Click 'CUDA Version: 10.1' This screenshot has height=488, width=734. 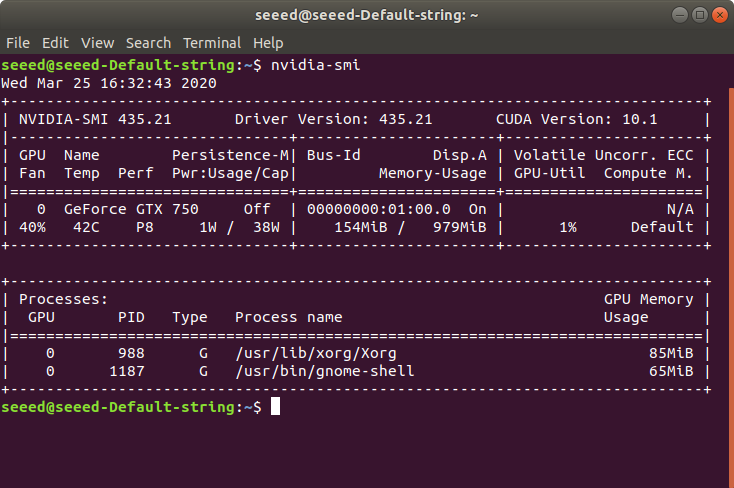[576, 119]
